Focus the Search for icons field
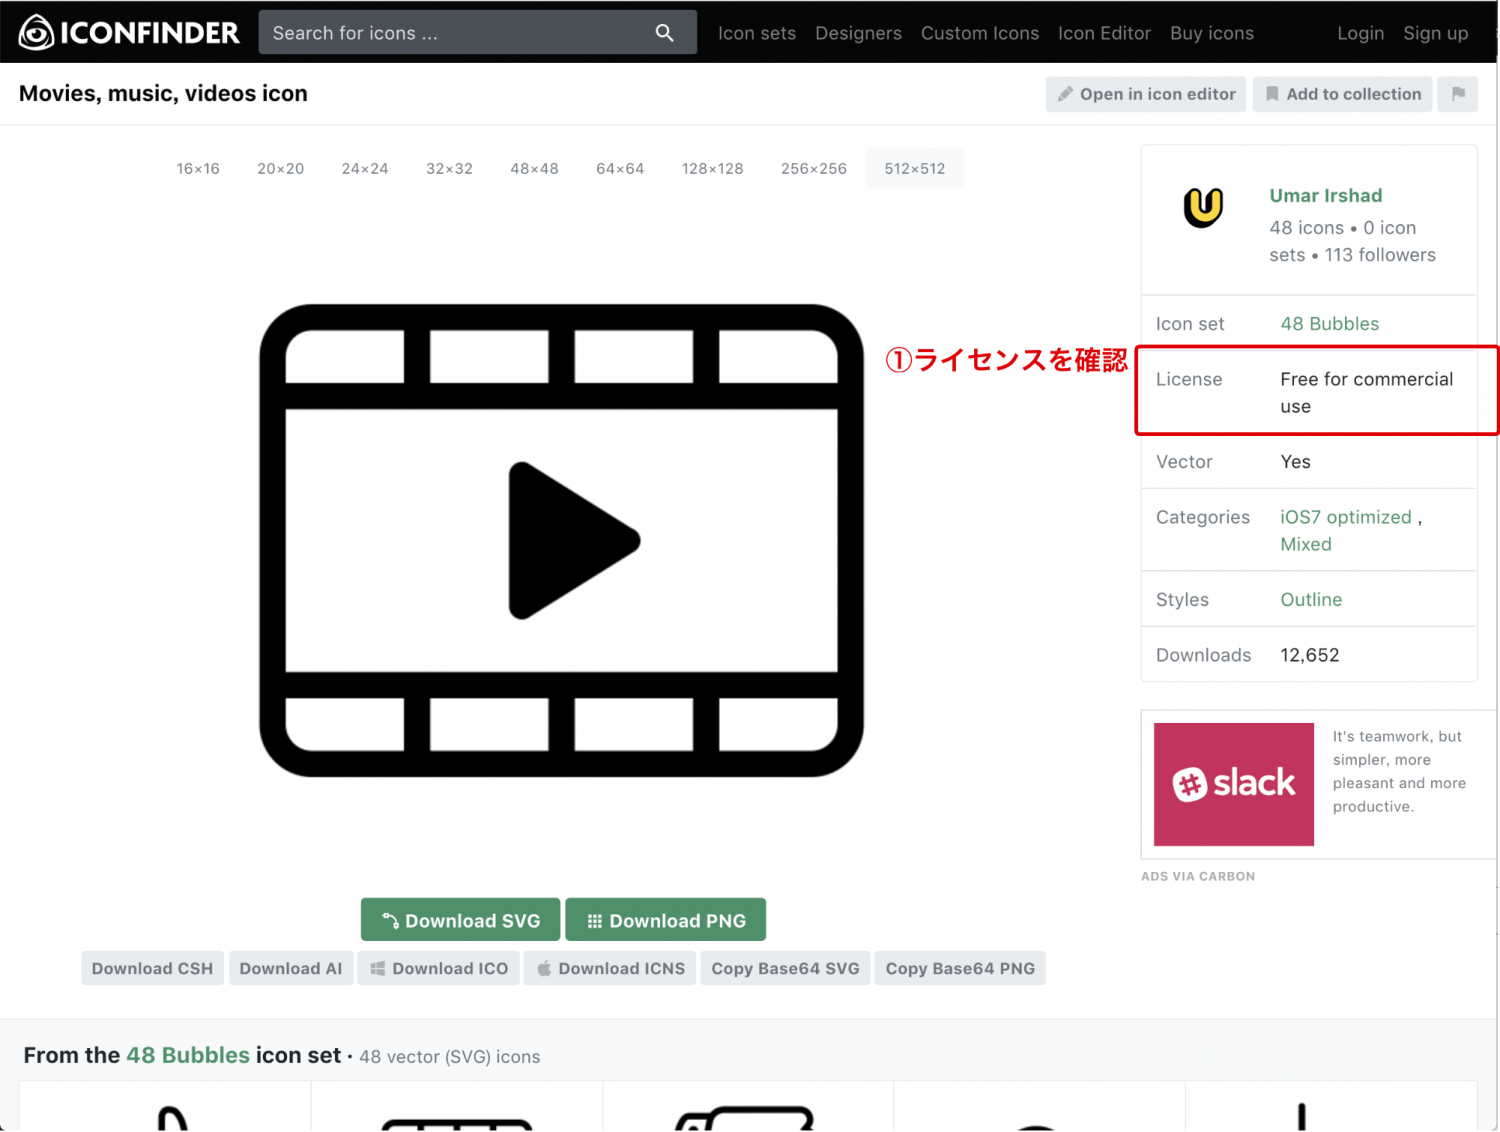 coord(455,33)
